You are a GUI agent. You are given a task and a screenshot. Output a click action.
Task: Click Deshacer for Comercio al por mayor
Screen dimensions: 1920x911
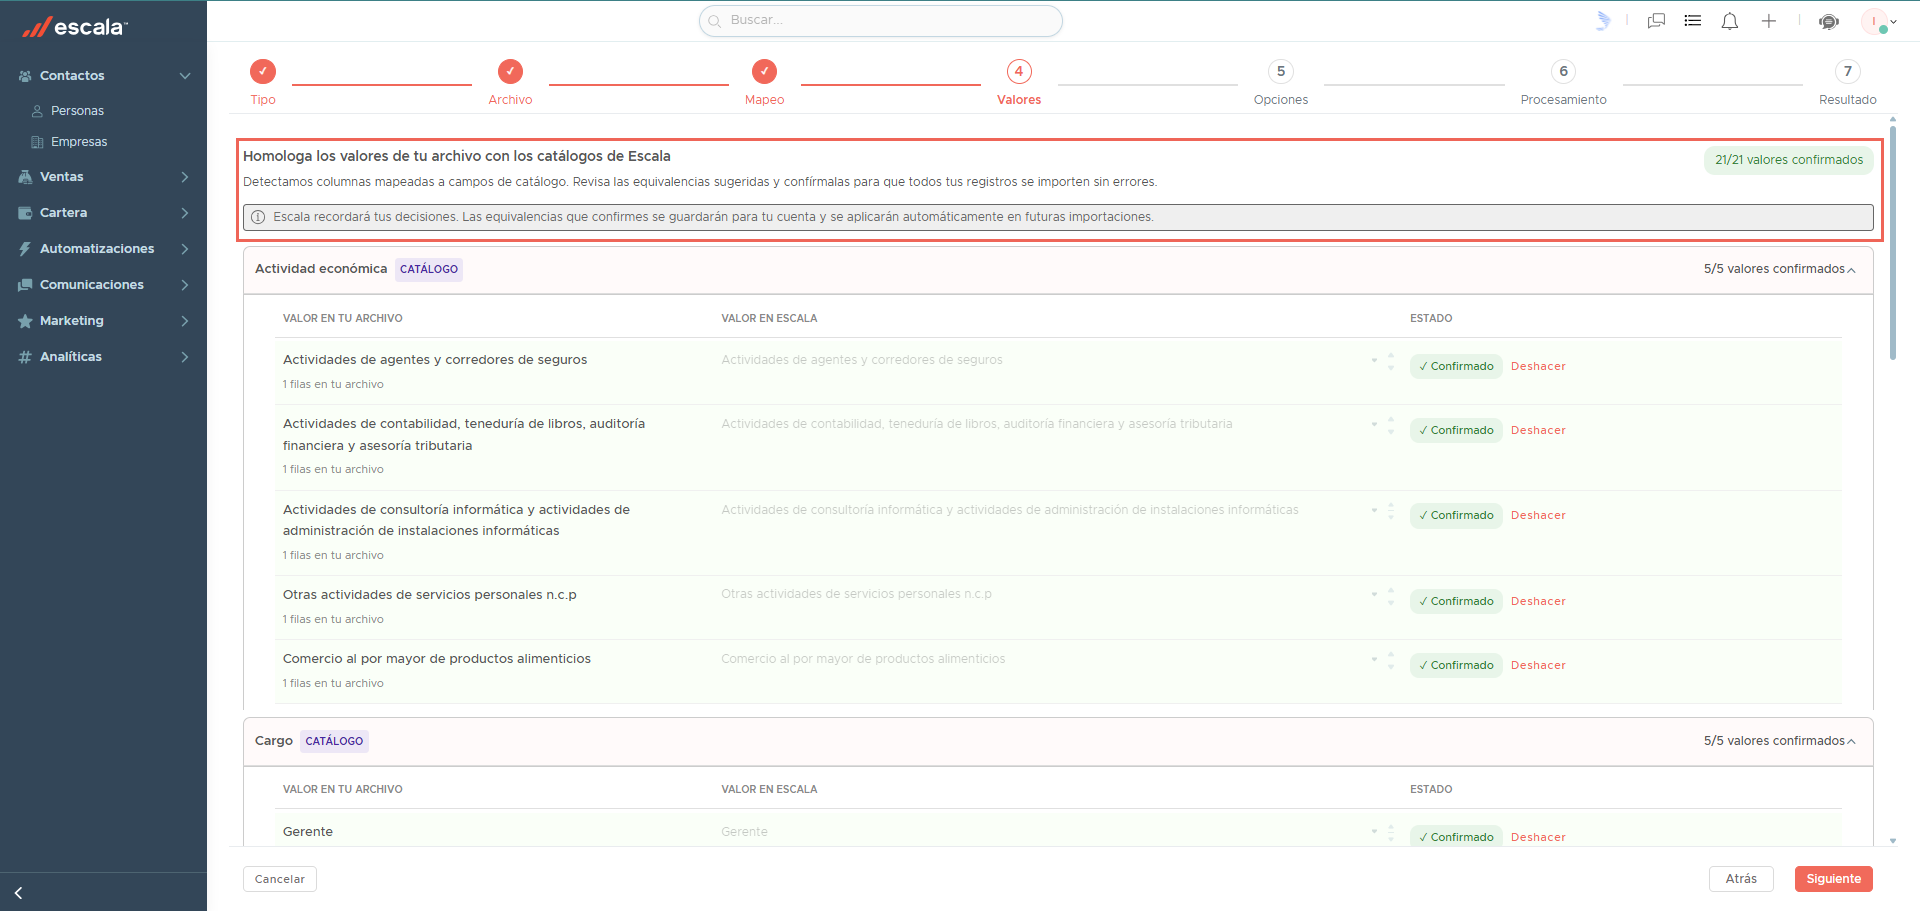[x=1538, y=666]
